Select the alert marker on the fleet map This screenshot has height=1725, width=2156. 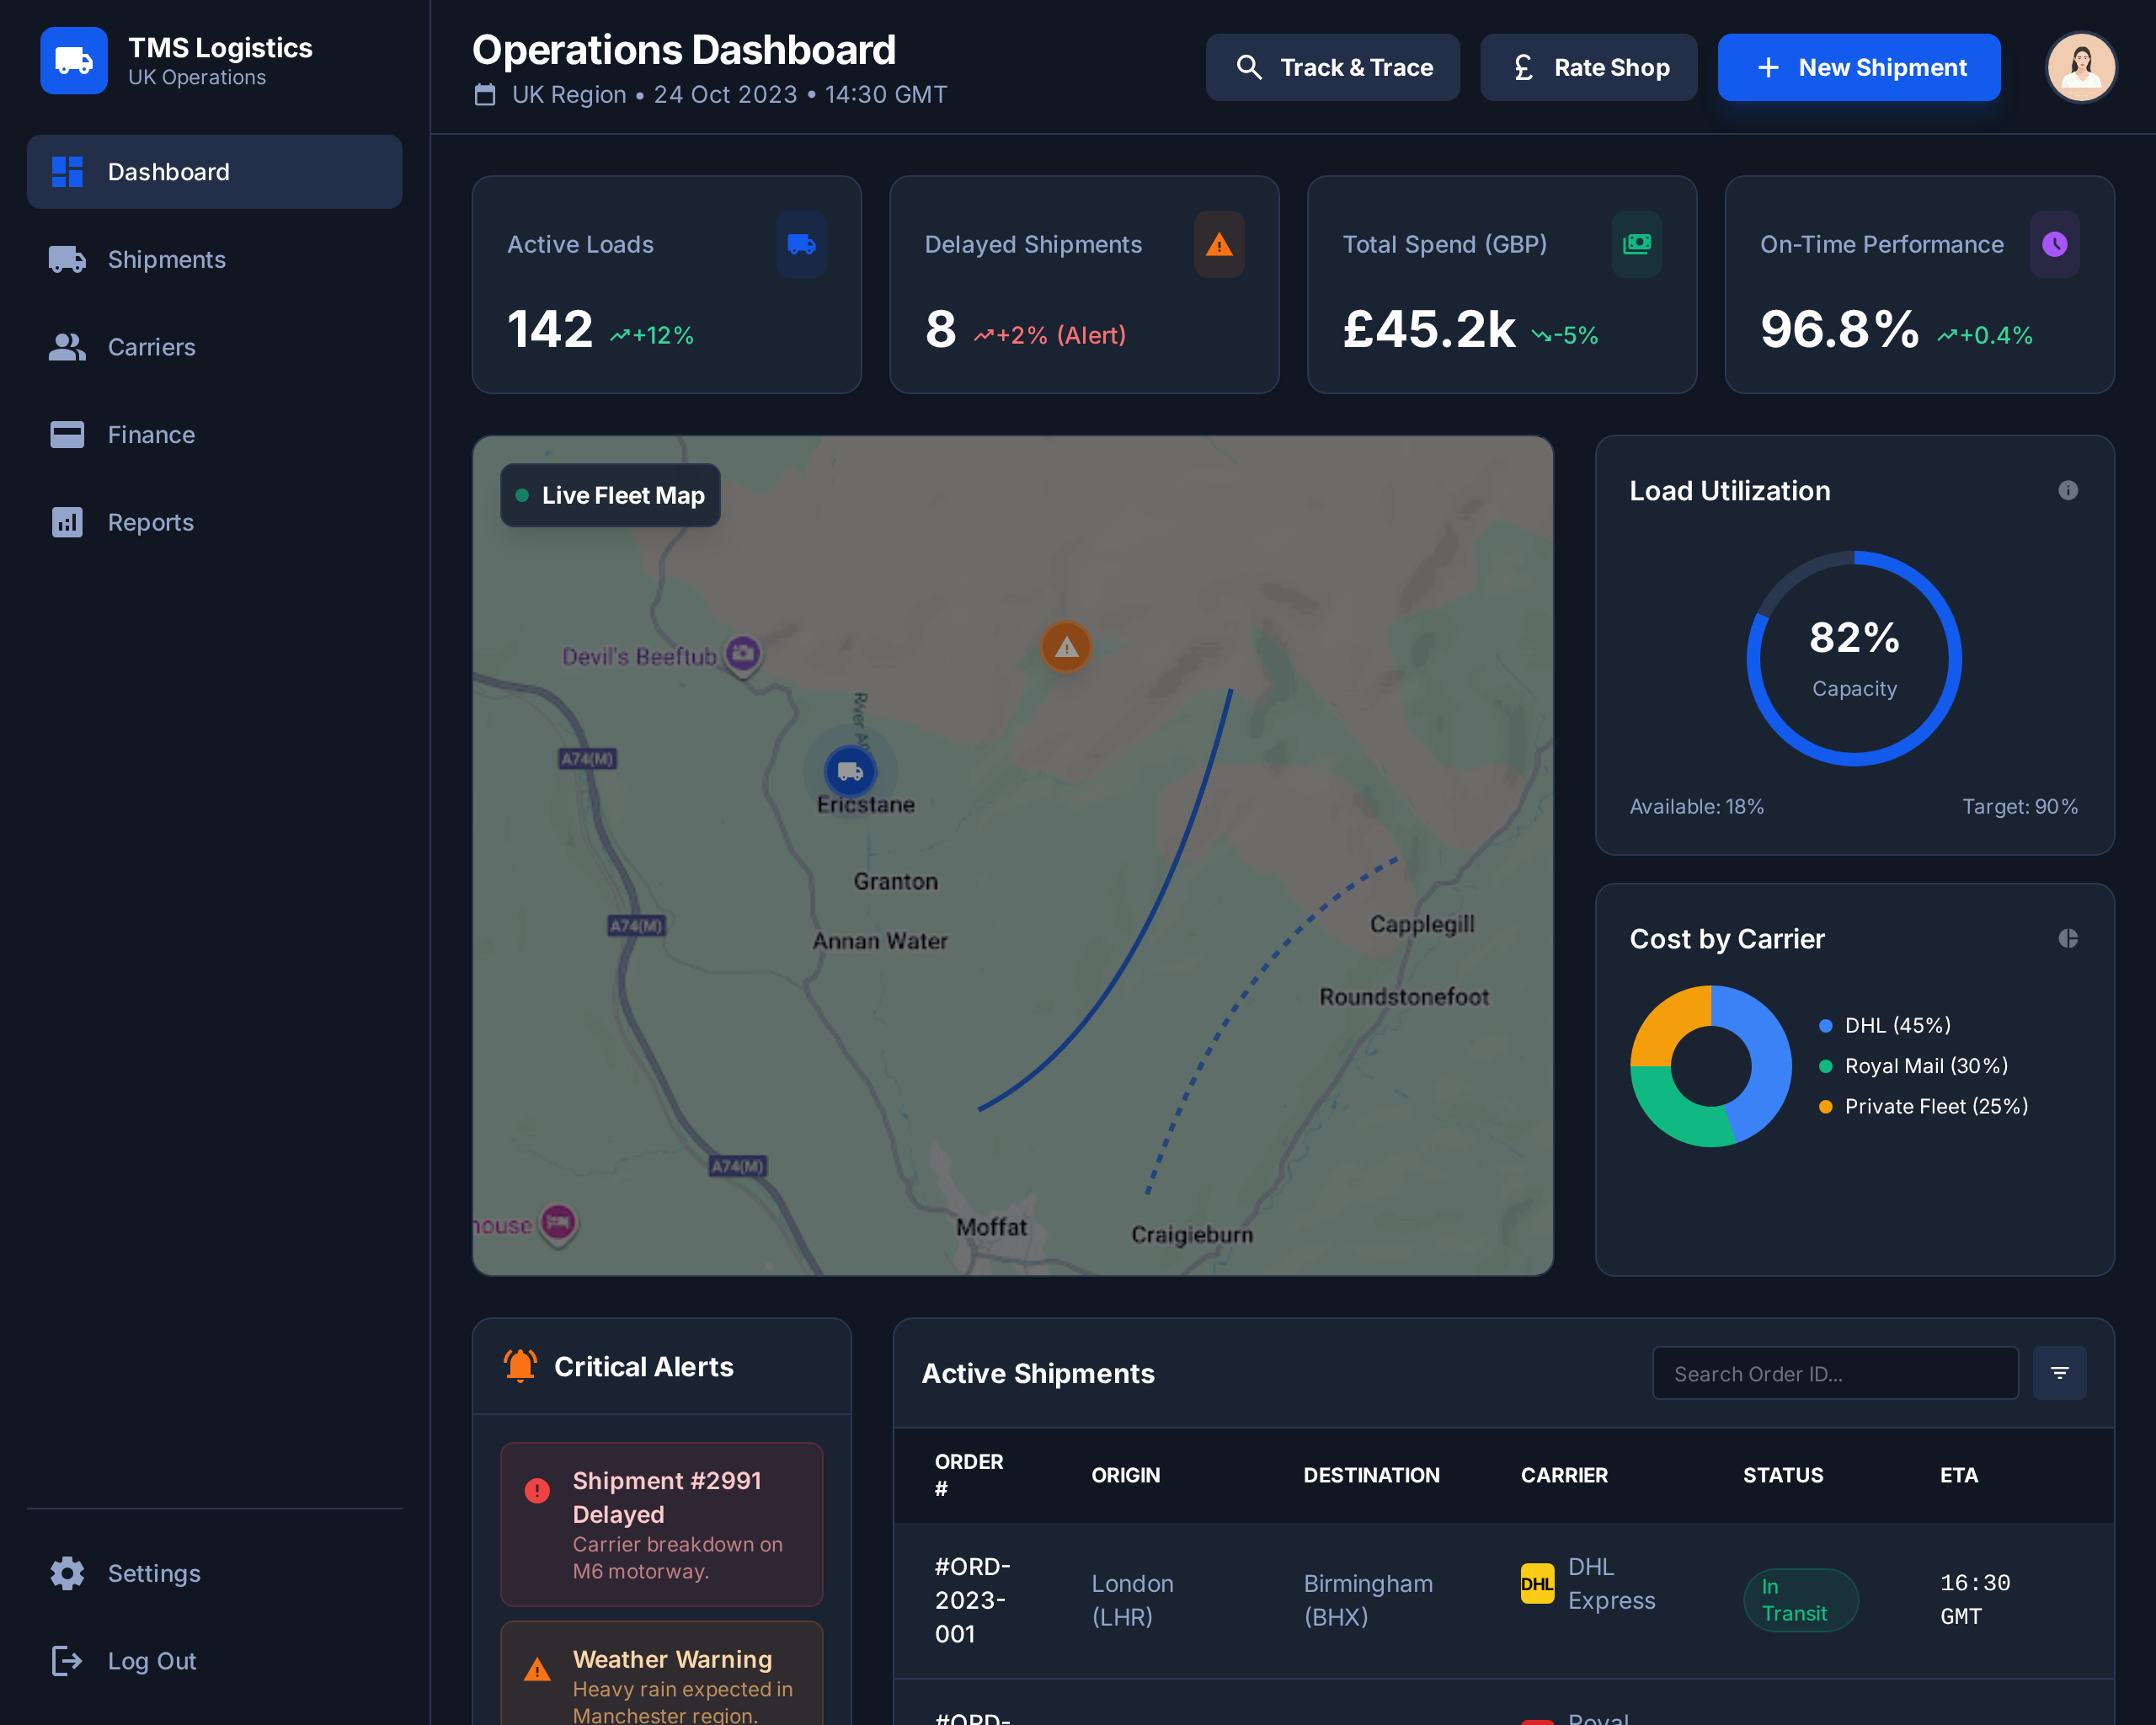point(1065,646)
